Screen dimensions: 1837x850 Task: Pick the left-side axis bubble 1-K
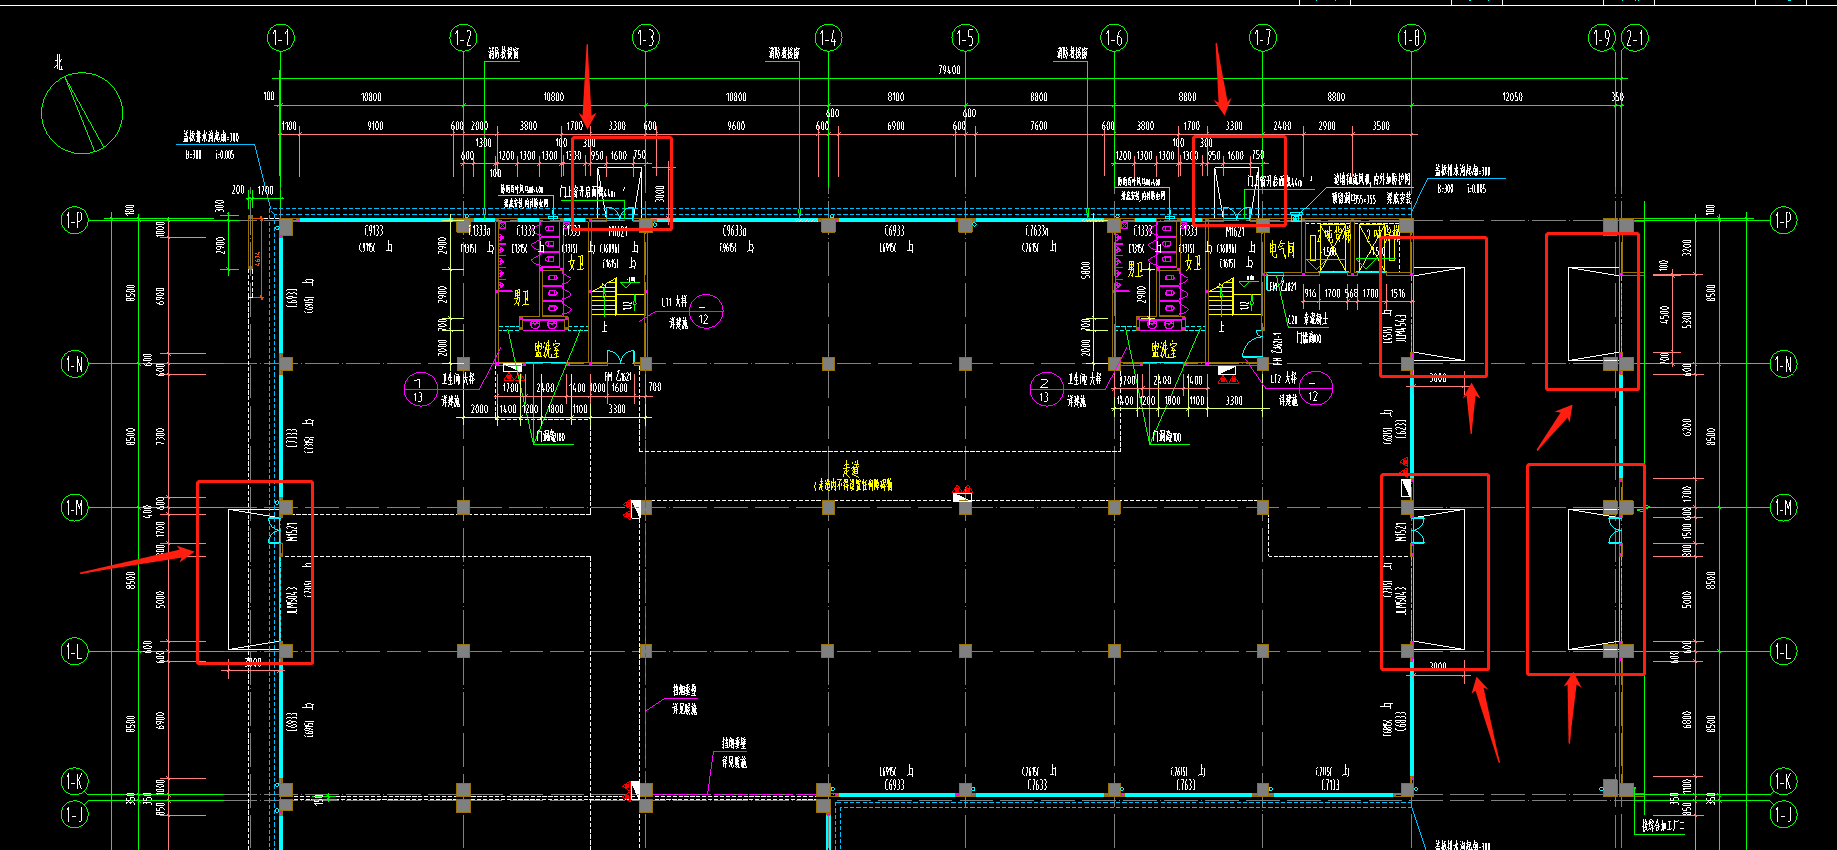tap(75, 780)
